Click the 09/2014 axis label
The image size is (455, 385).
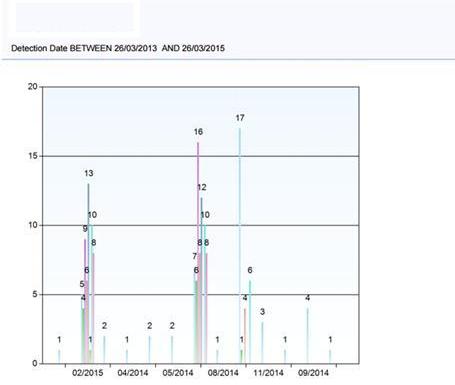click(313, 373)
